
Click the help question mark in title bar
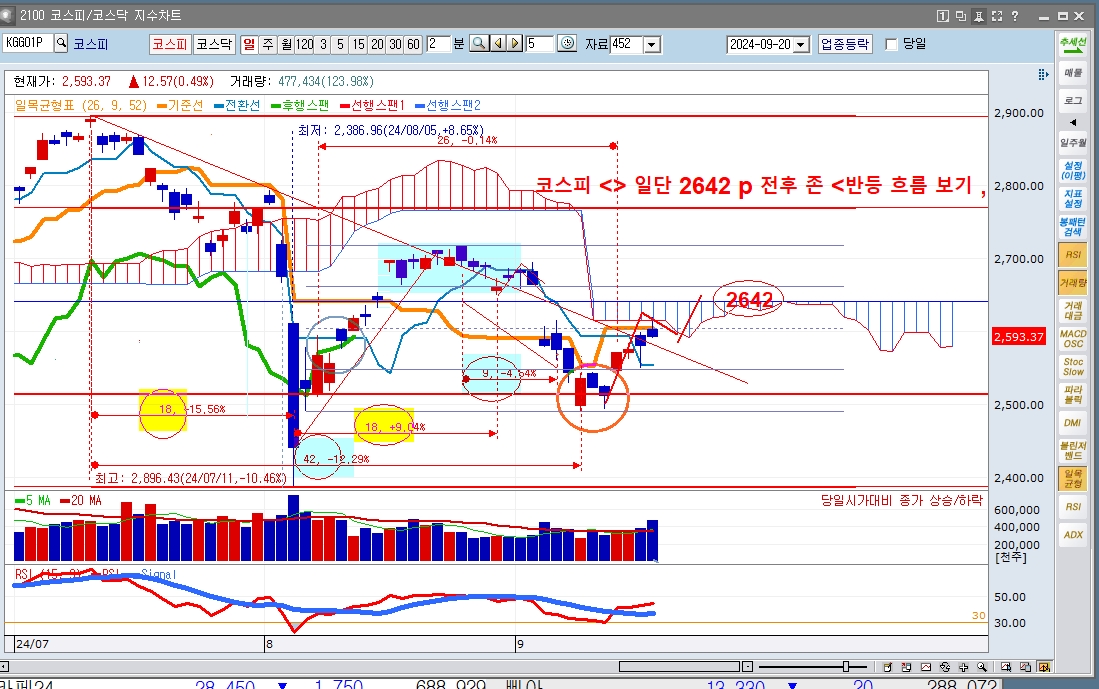[1014, 16]
